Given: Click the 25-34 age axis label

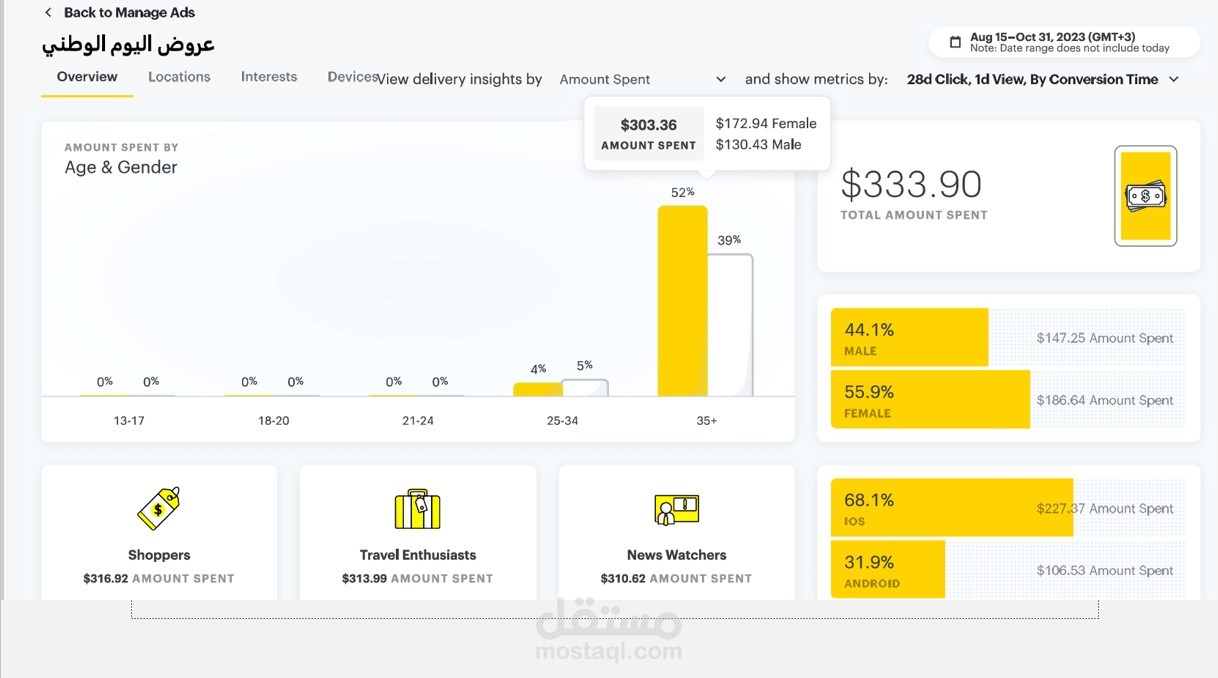Looking at the screenshot, I should click(x=562, y=421).
